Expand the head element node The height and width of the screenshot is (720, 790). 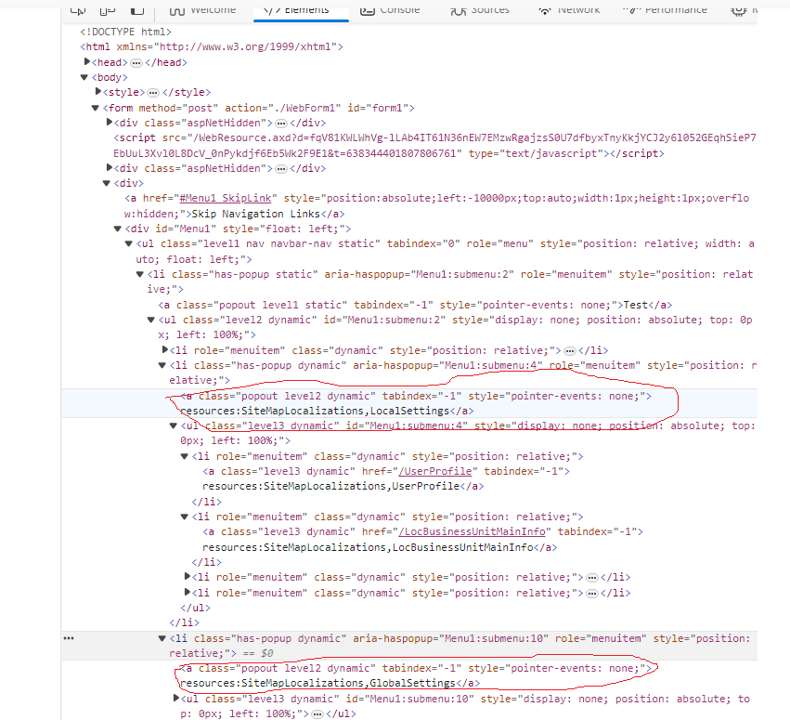[87, 61]
